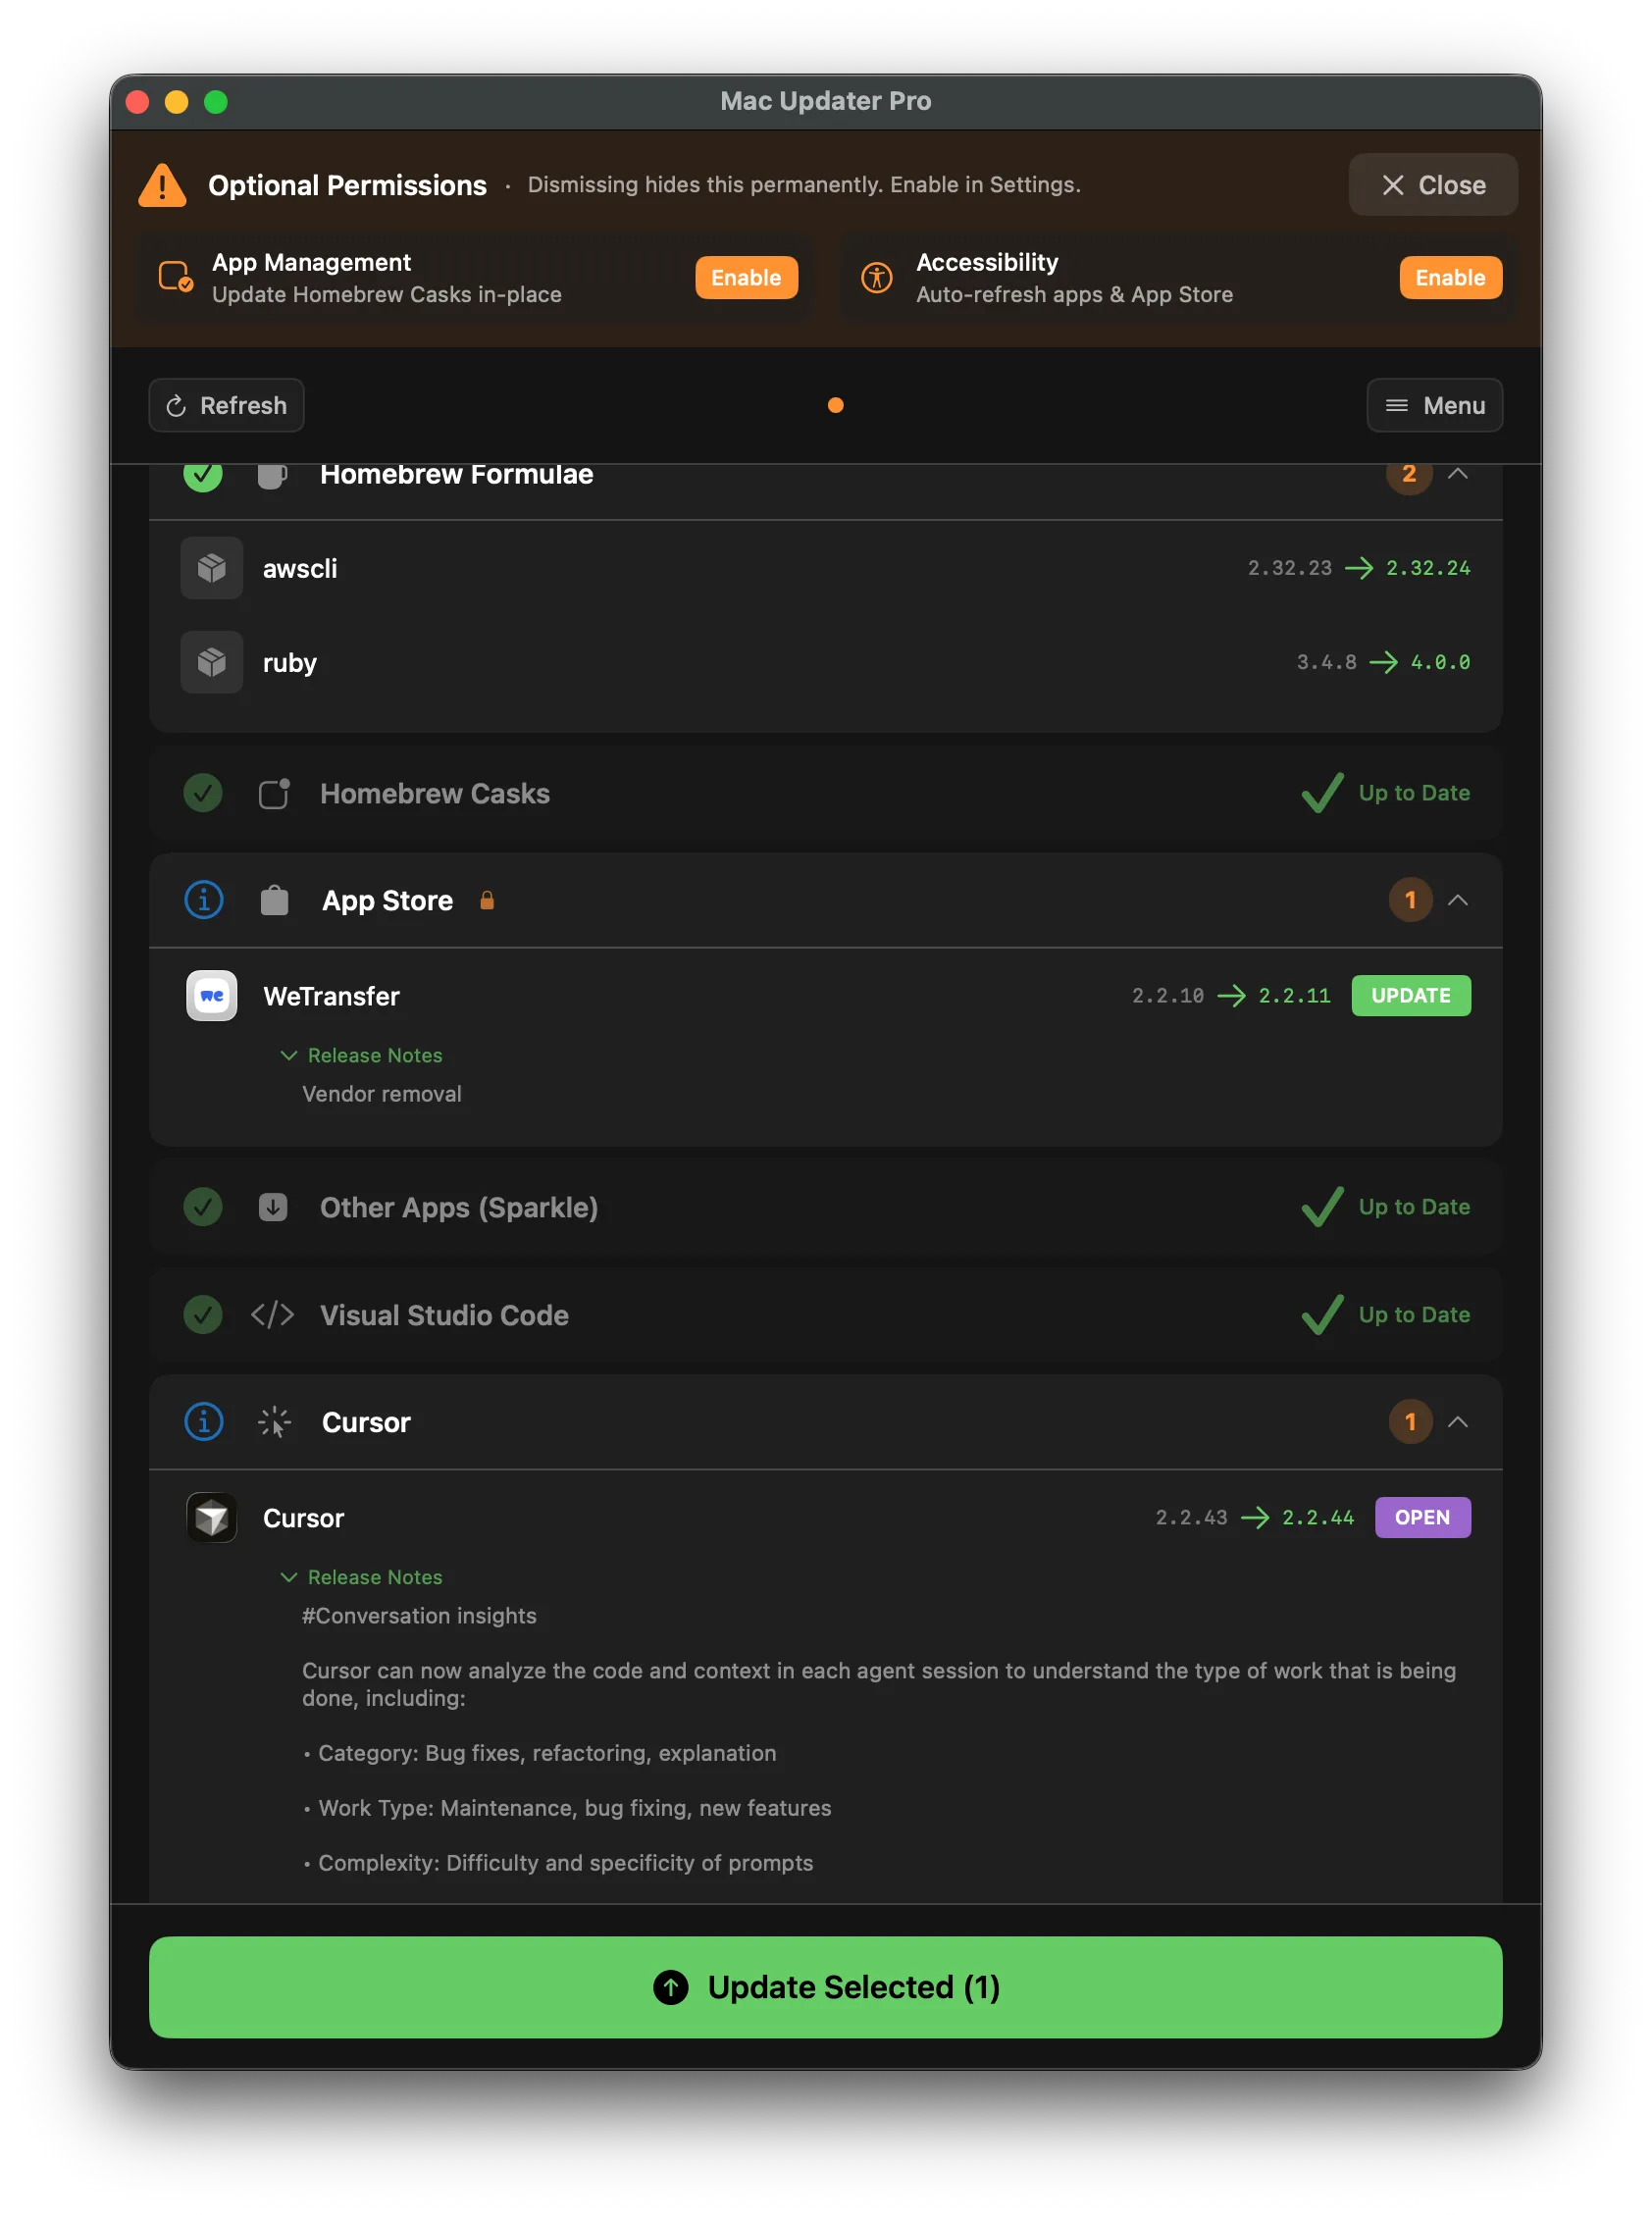
Task: Toggle the Homebrew Casks checkmark
Action: [x=203, y=793]
